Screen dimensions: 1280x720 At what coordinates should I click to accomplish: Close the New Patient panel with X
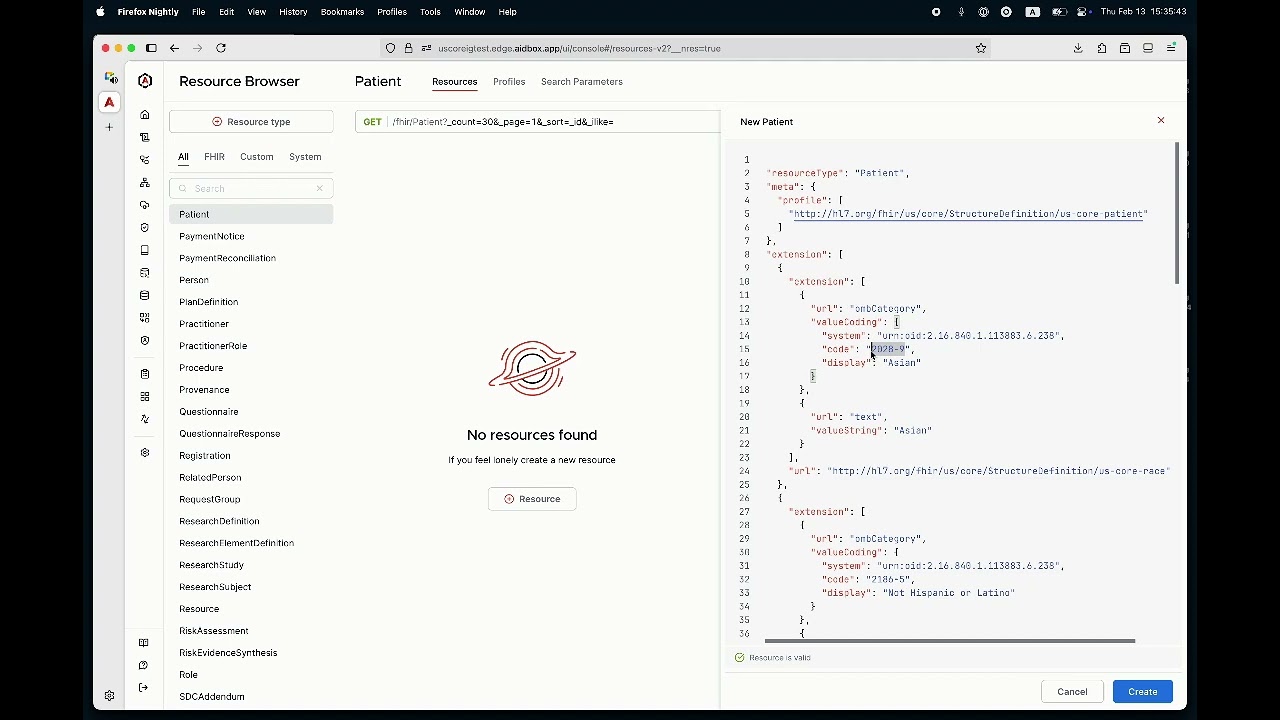[1161, 121]
